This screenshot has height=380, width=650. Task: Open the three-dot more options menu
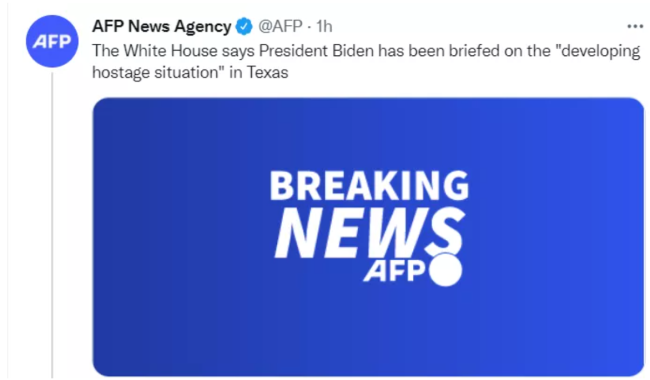pos(635,27)
